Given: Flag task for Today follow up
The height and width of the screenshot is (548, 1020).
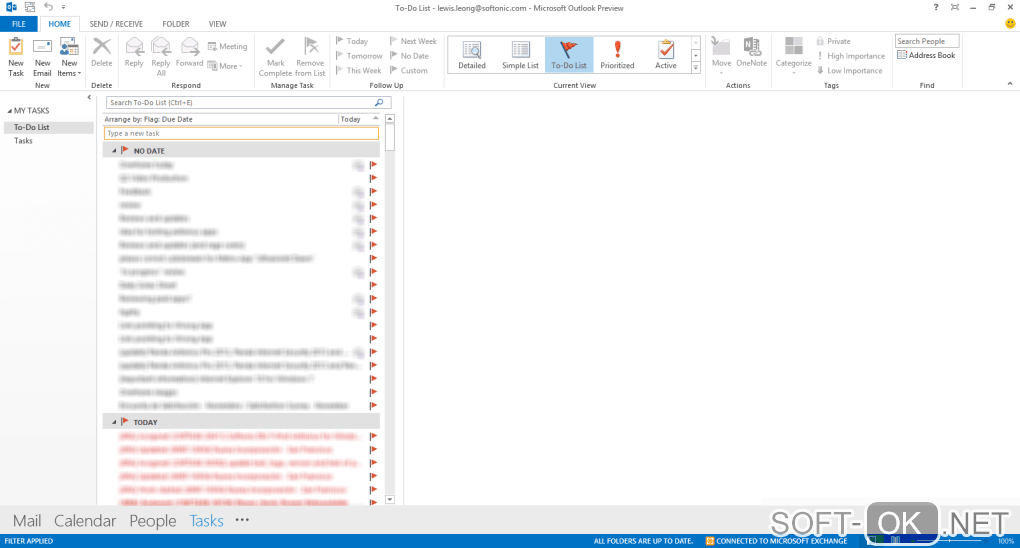Looking at the screenshot, I should [352, 41].
